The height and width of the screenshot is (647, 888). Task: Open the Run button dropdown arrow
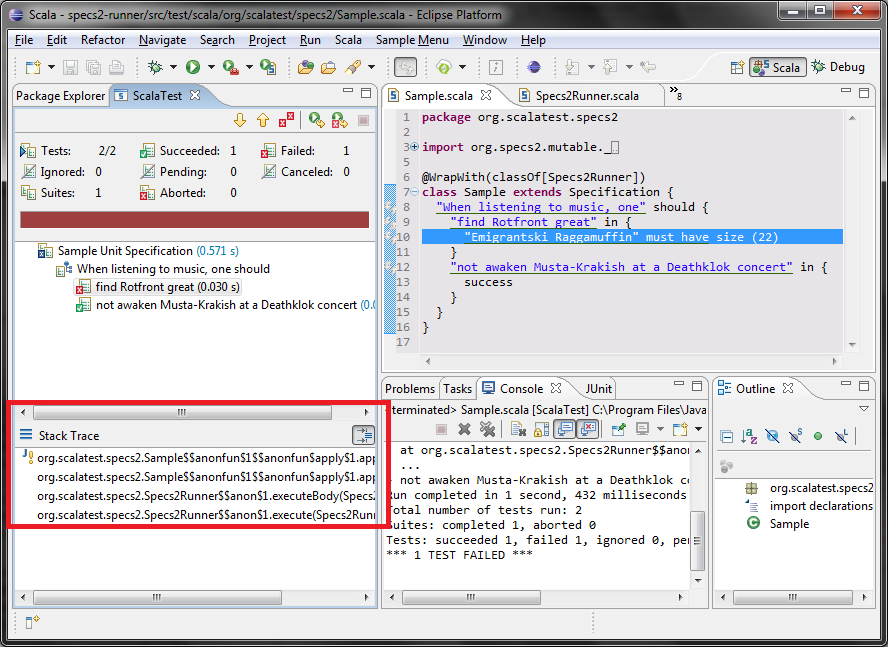tap(210, 67)
